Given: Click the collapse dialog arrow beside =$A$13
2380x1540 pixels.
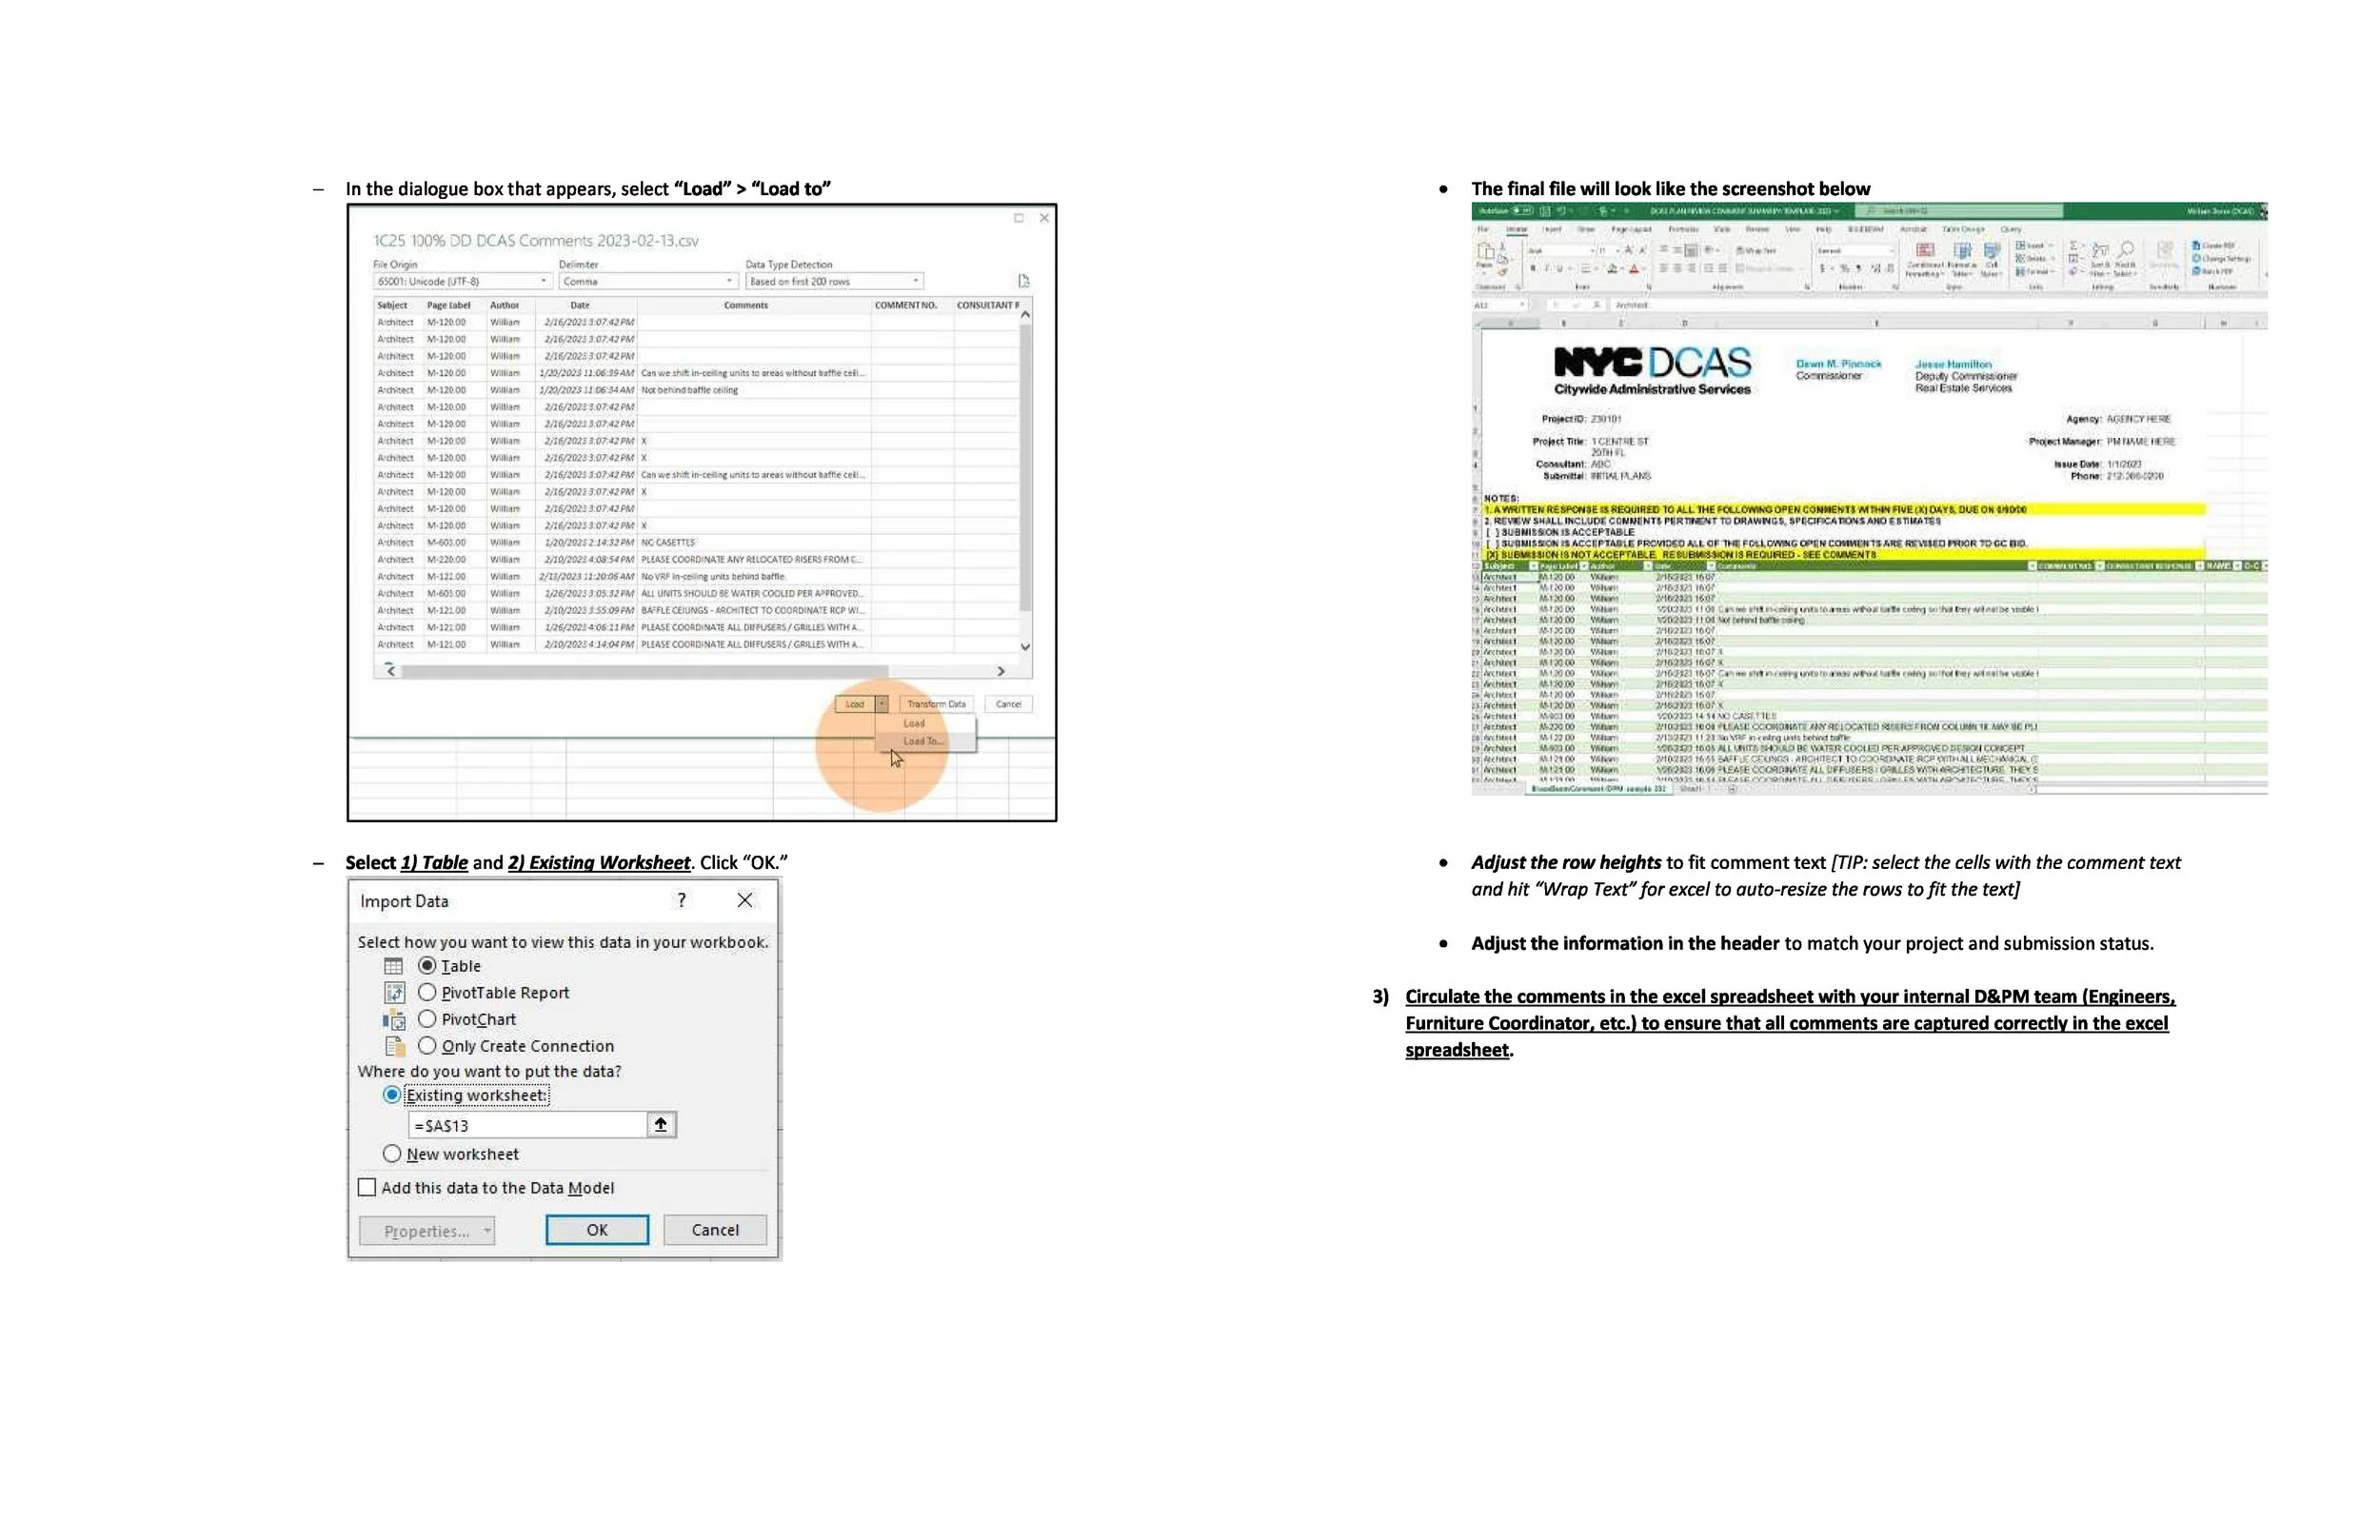Looking at the screenshot, I should 661,1124.
